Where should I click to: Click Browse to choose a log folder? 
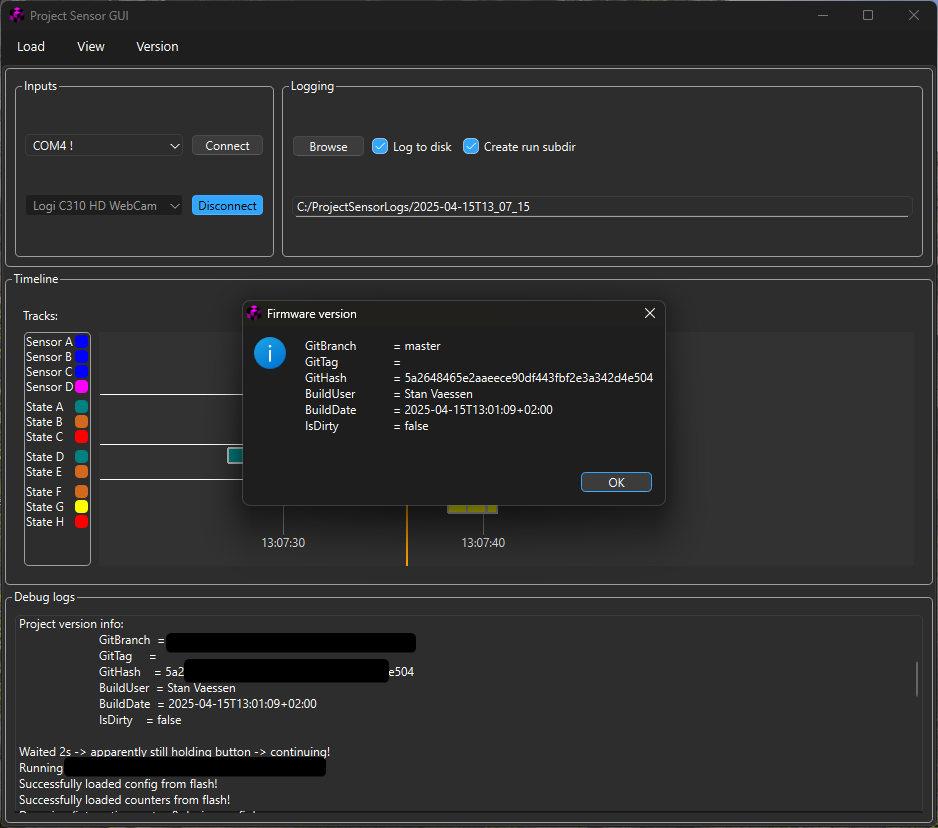(327, 146)
